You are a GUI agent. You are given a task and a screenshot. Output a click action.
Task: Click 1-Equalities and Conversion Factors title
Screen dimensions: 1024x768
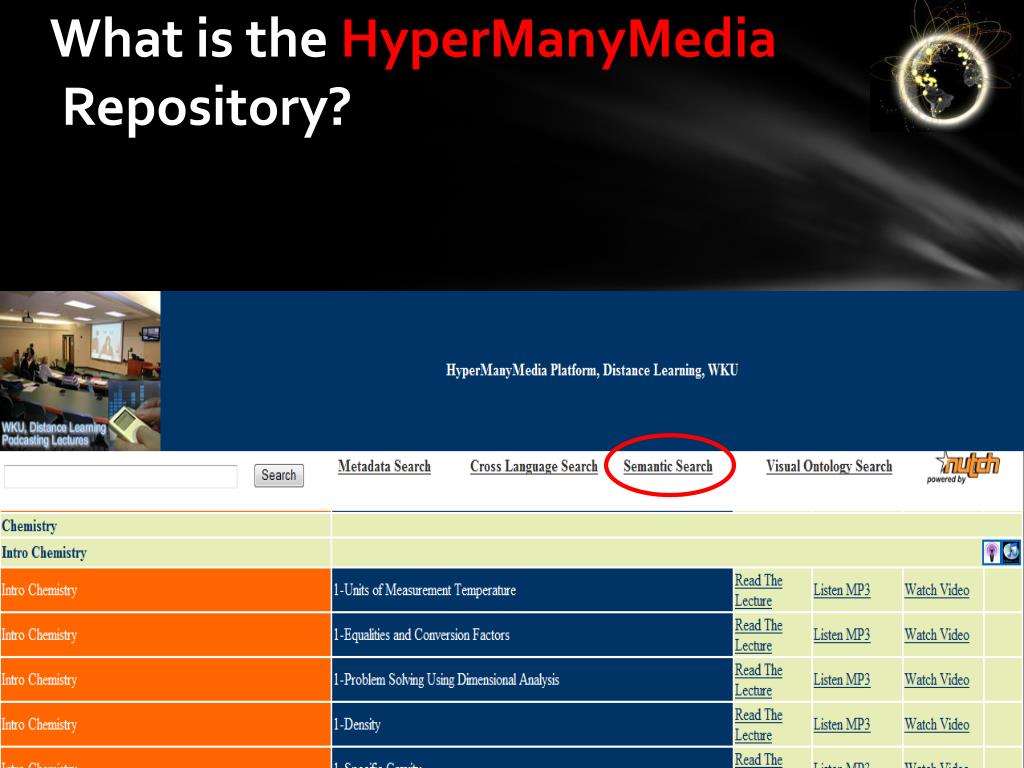coord(421,635)
